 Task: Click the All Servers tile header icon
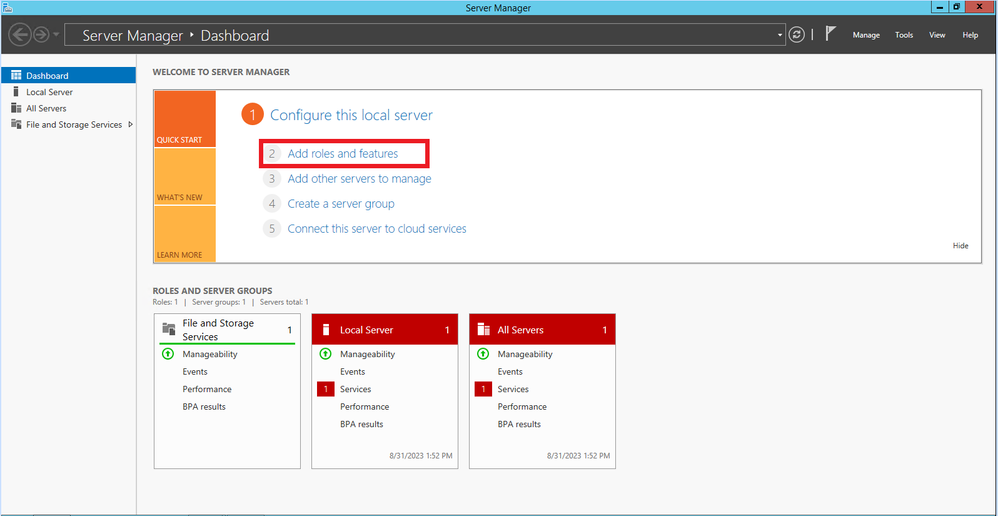(483, 330)
